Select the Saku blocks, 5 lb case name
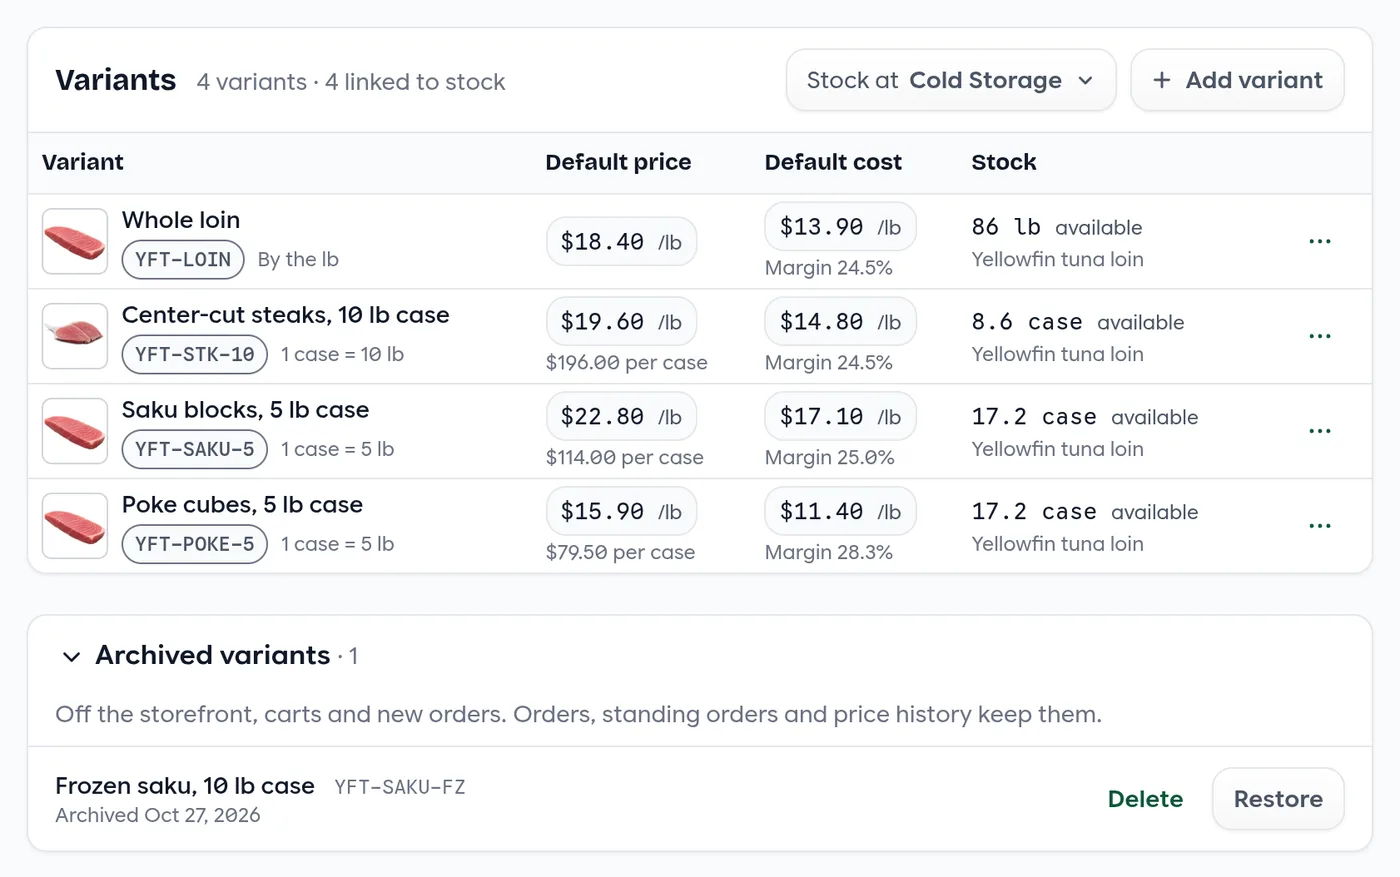This screenshot has width=1400, height=877. [x=245, y=410]
